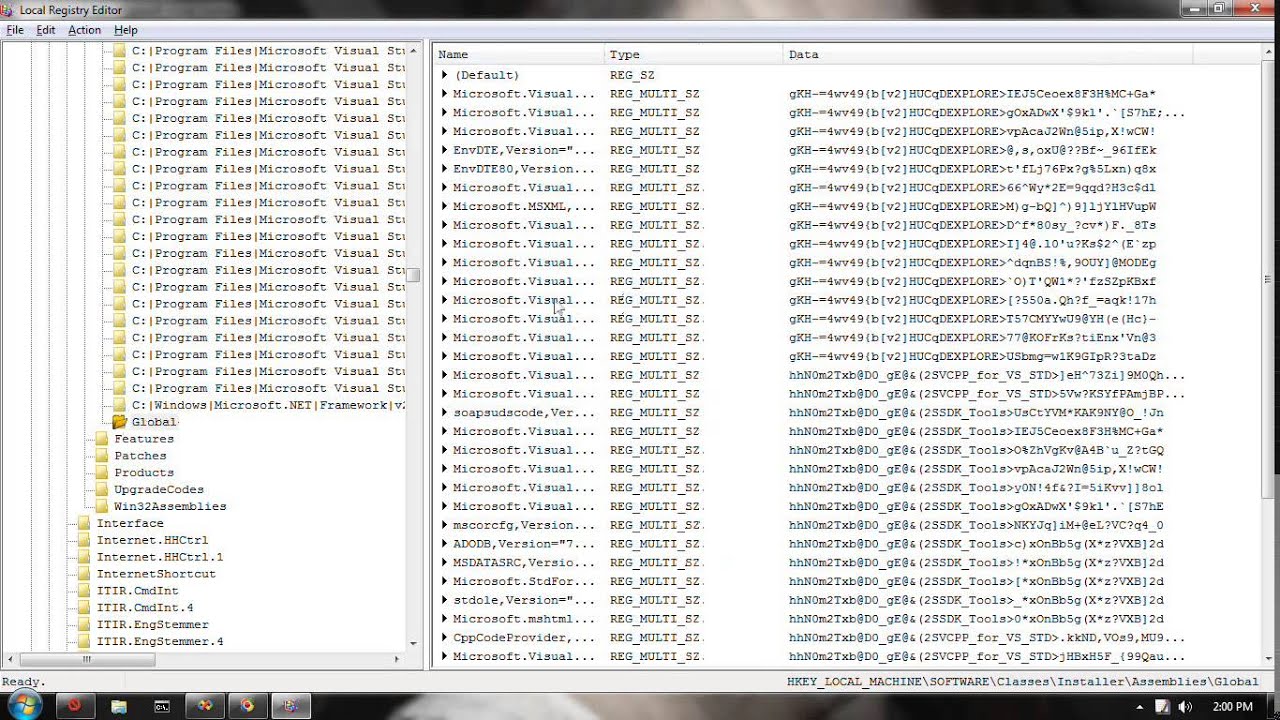
Task: Click the HKEY_LOCAL_MACHINE path in status bar
Action: click(1022, 682)
